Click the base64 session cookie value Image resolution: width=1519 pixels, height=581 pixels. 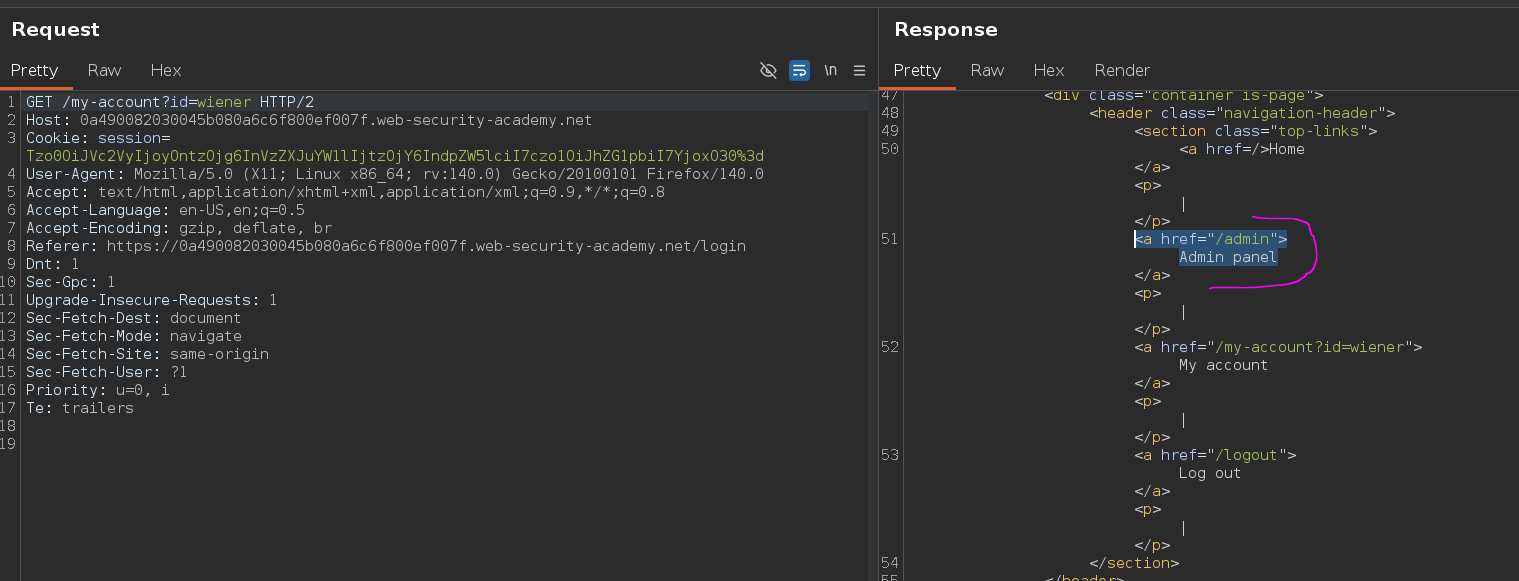pos(395,156)
